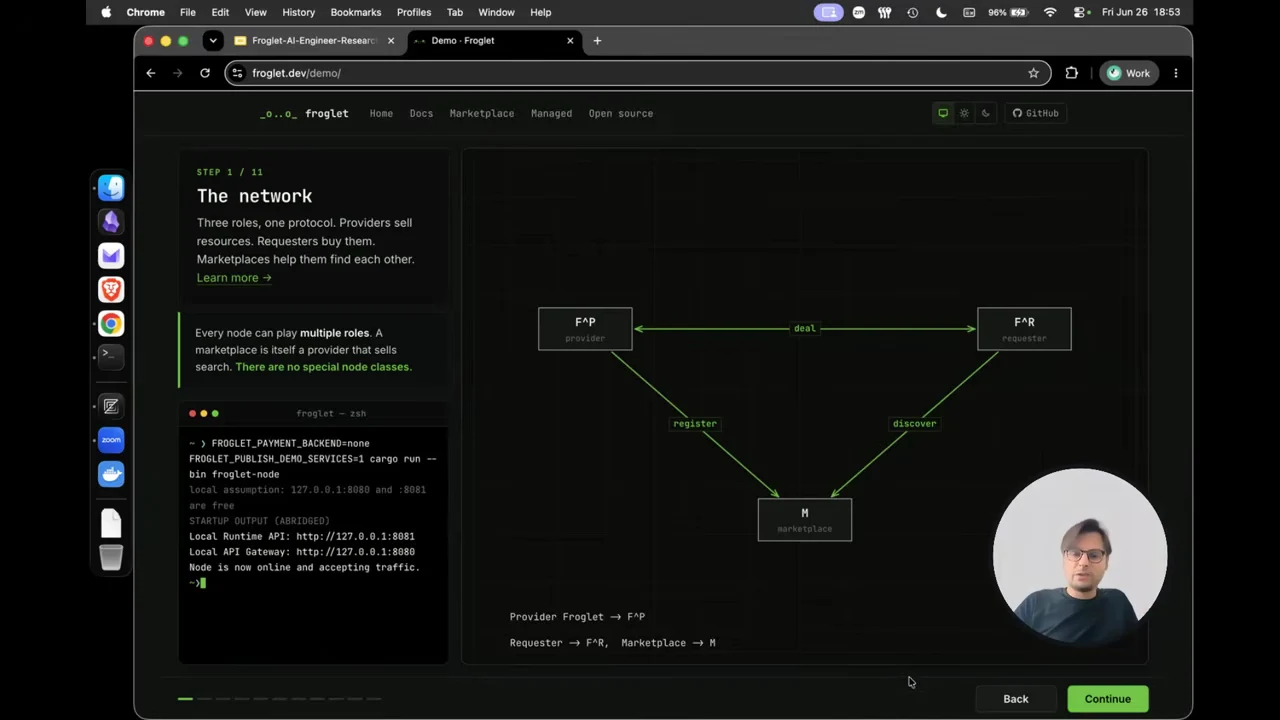The image size is (1280, 720).
Task: Bookmark this page with the star icon
Action: (x=1033, y=73)
